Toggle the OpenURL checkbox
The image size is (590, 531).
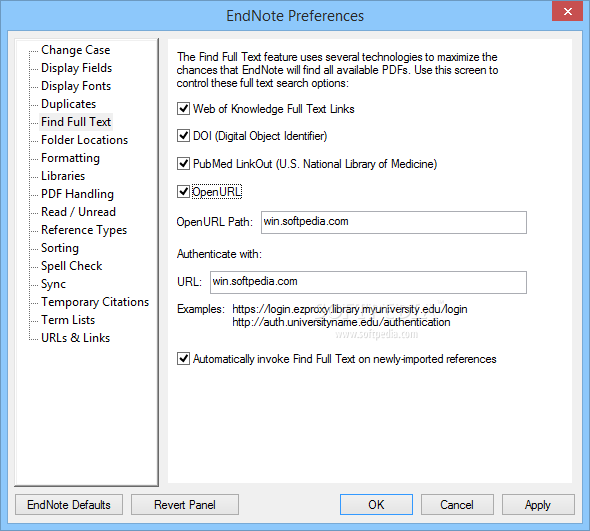(183, 192)
